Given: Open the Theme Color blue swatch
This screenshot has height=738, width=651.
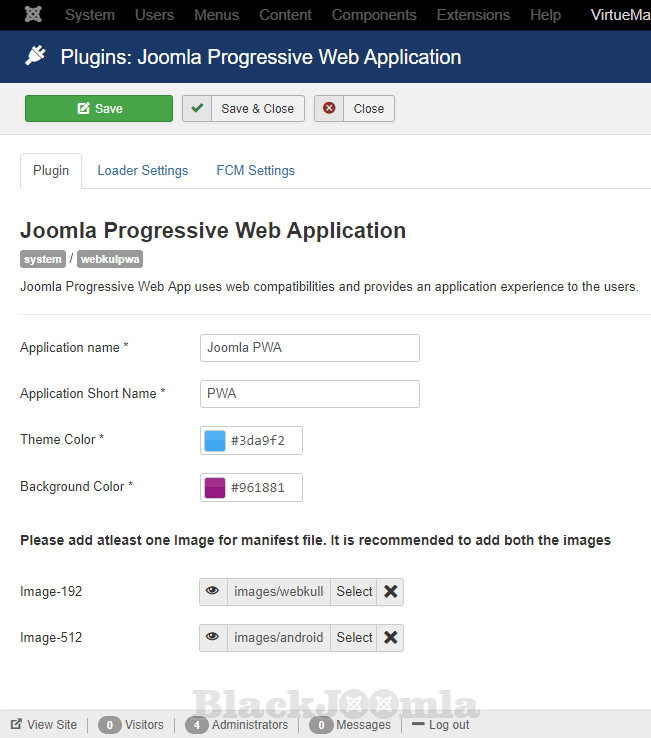Looking at the screenshot, I should click(x=215, y=441).
